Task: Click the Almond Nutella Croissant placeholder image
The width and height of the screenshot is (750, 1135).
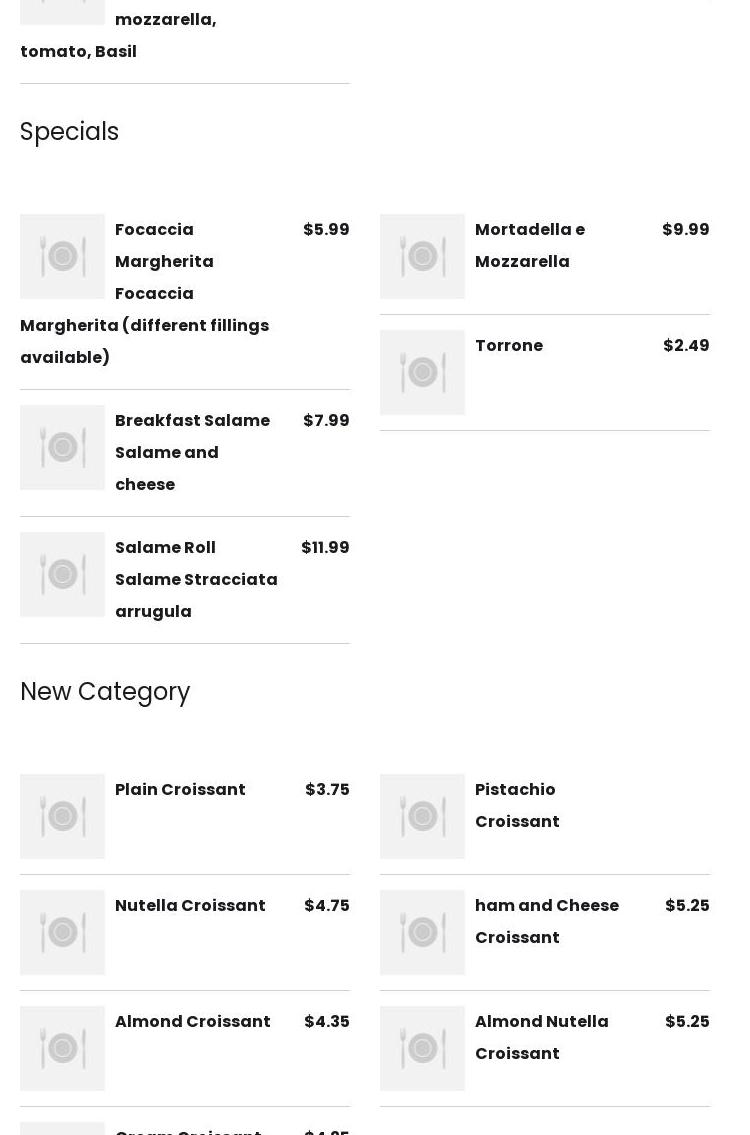Action: tap(422, 1048)
